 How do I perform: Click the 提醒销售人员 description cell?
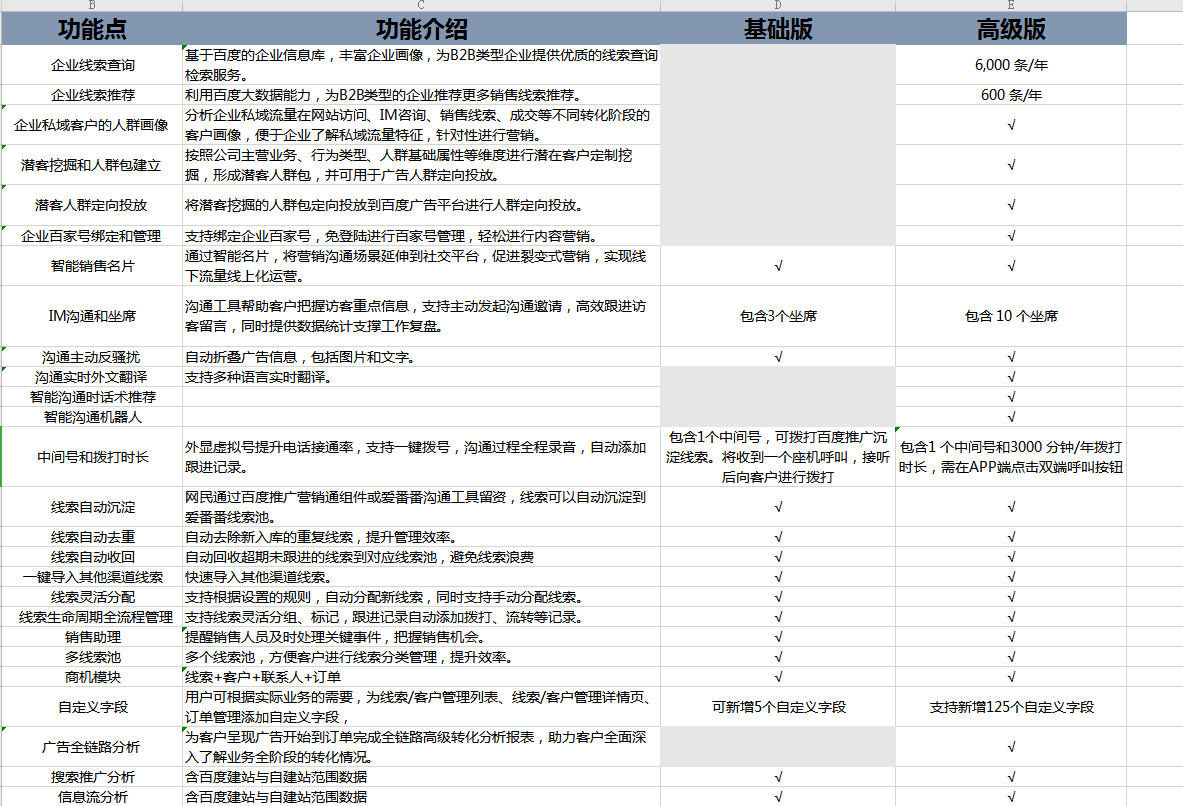pos(421,637)
